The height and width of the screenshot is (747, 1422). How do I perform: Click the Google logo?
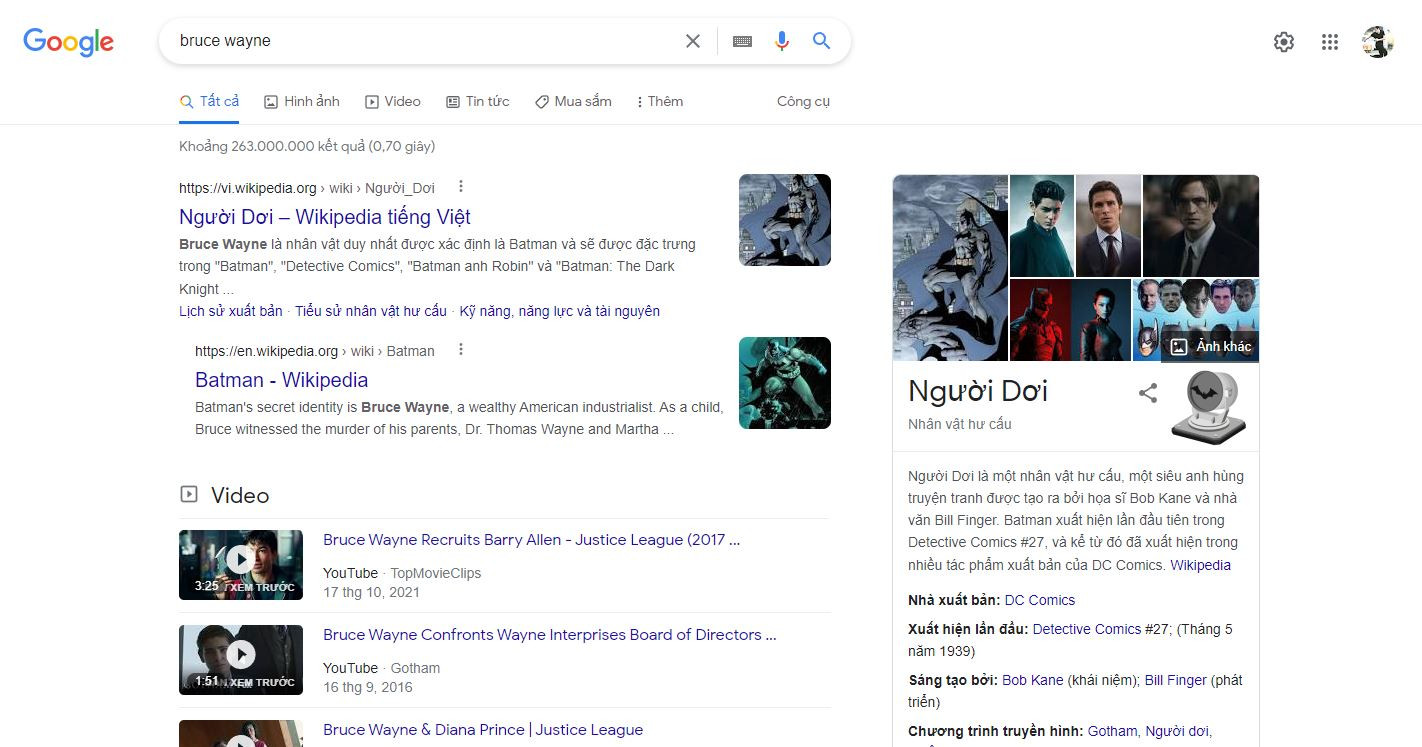pos(69,42)
